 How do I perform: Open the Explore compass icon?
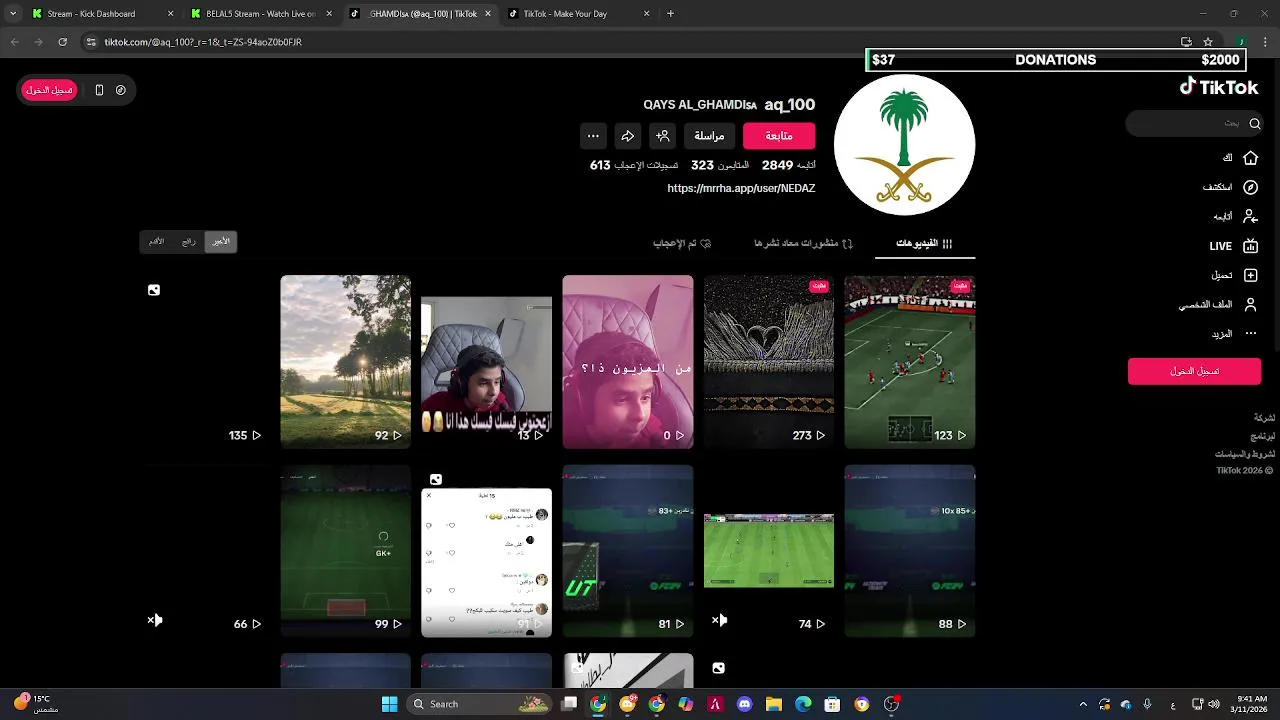(x=1250, y=187)
